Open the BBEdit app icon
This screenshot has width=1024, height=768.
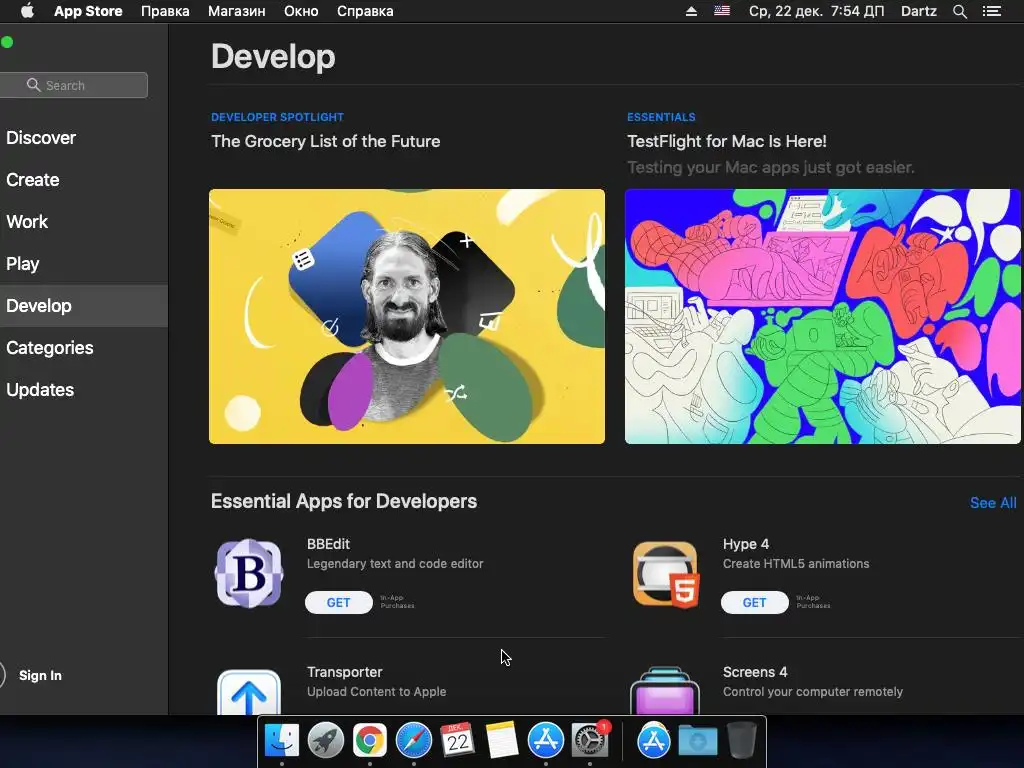pos(249,573)
